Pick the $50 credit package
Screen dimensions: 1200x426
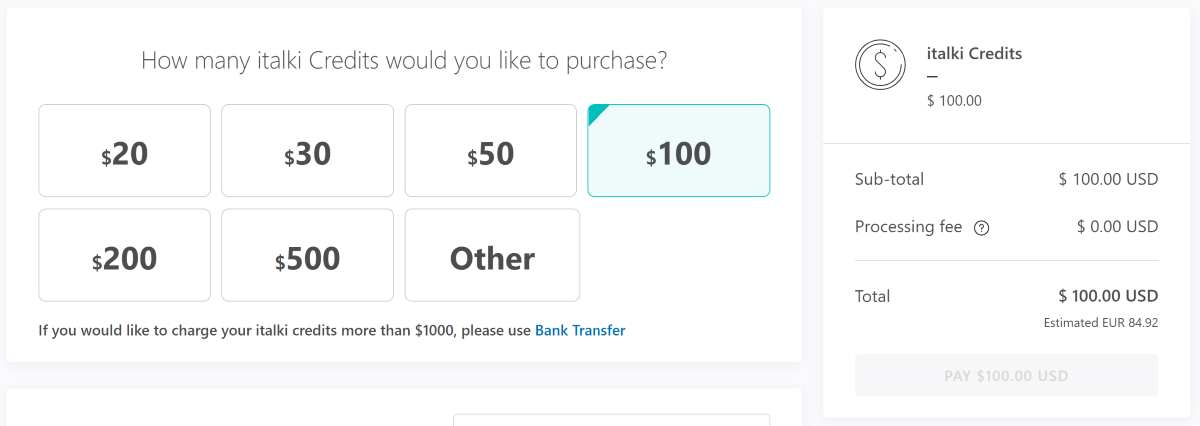[490, 151]
